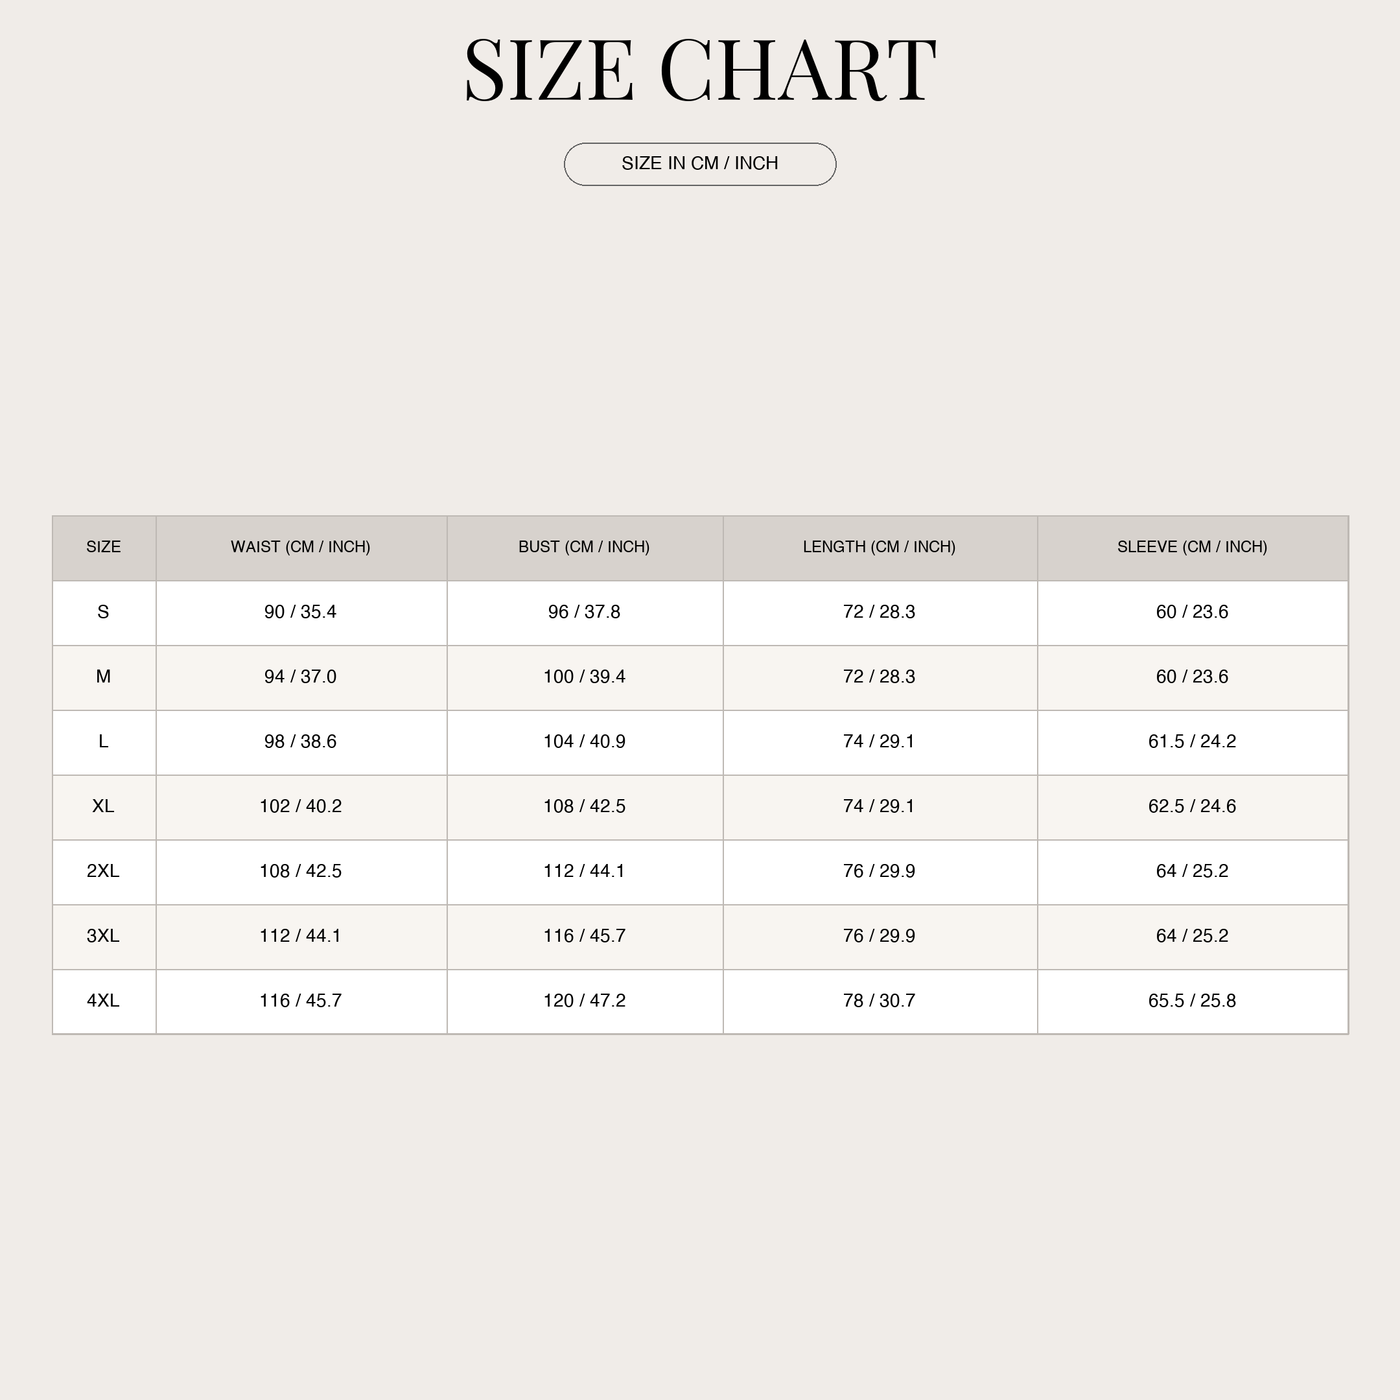Image resolution: width=1400 pixels, height=1400 pixels.
Task: Select the waist value 90 / 35.4
Action: 300,612
